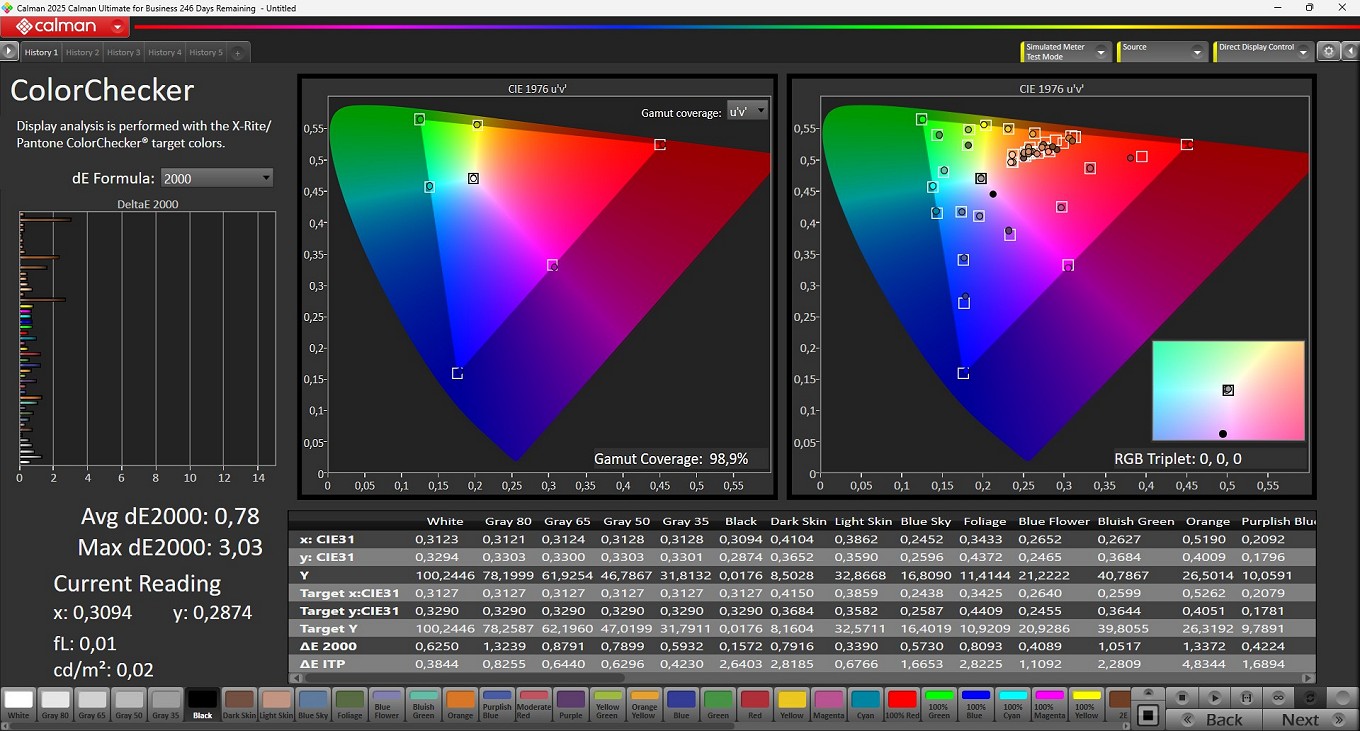Open the Direct Display Control dropdown
The width and height of the screenshot is (1360, 731).
pyautogui.click(x=1263, y=51)
